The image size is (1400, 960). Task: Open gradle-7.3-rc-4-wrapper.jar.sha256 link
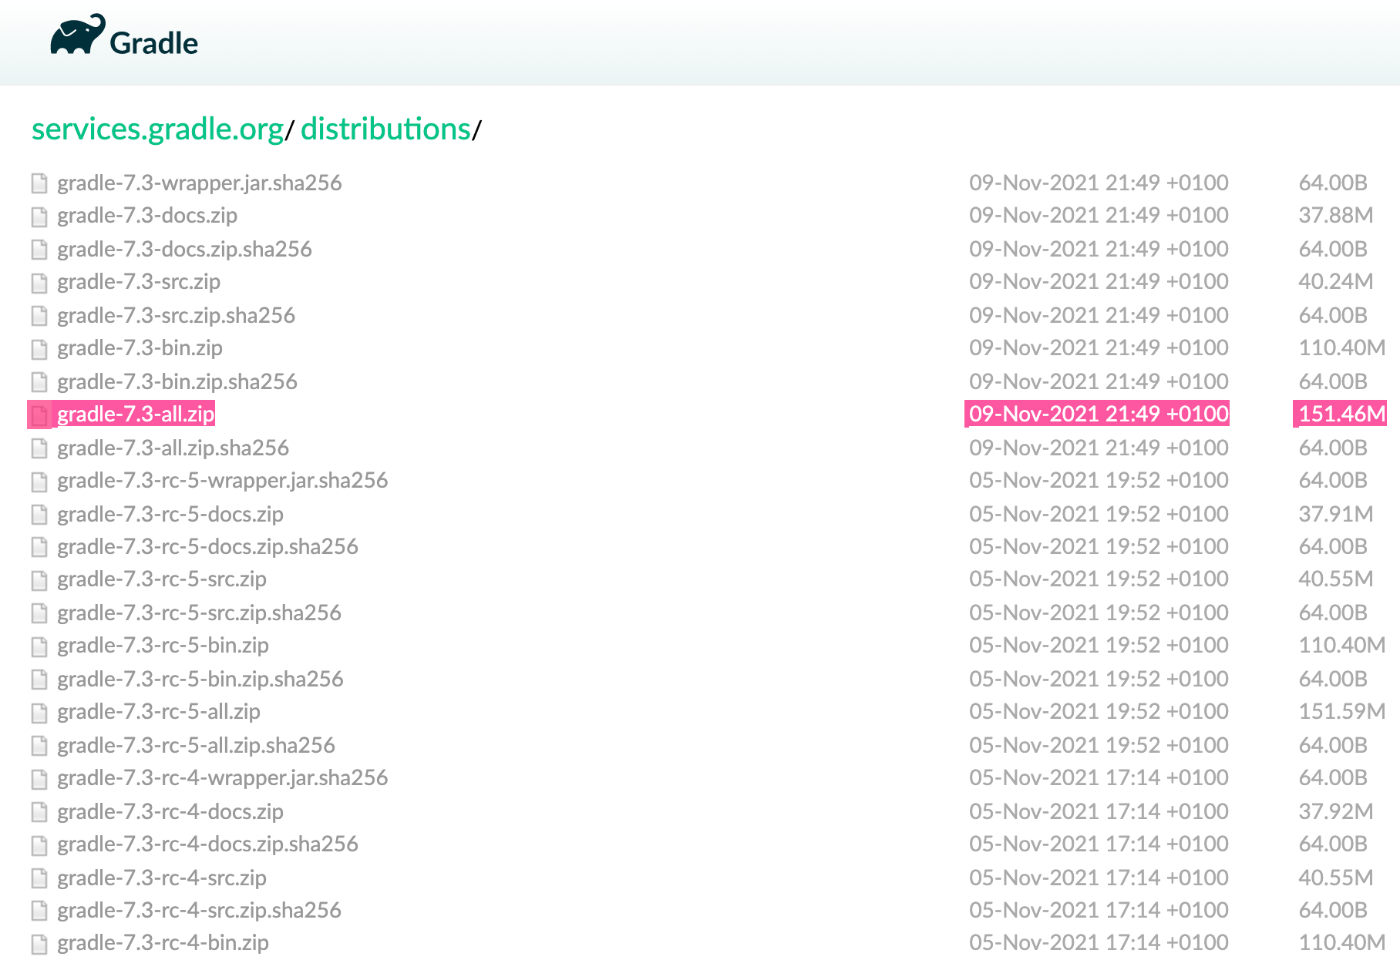pos(222,778)
